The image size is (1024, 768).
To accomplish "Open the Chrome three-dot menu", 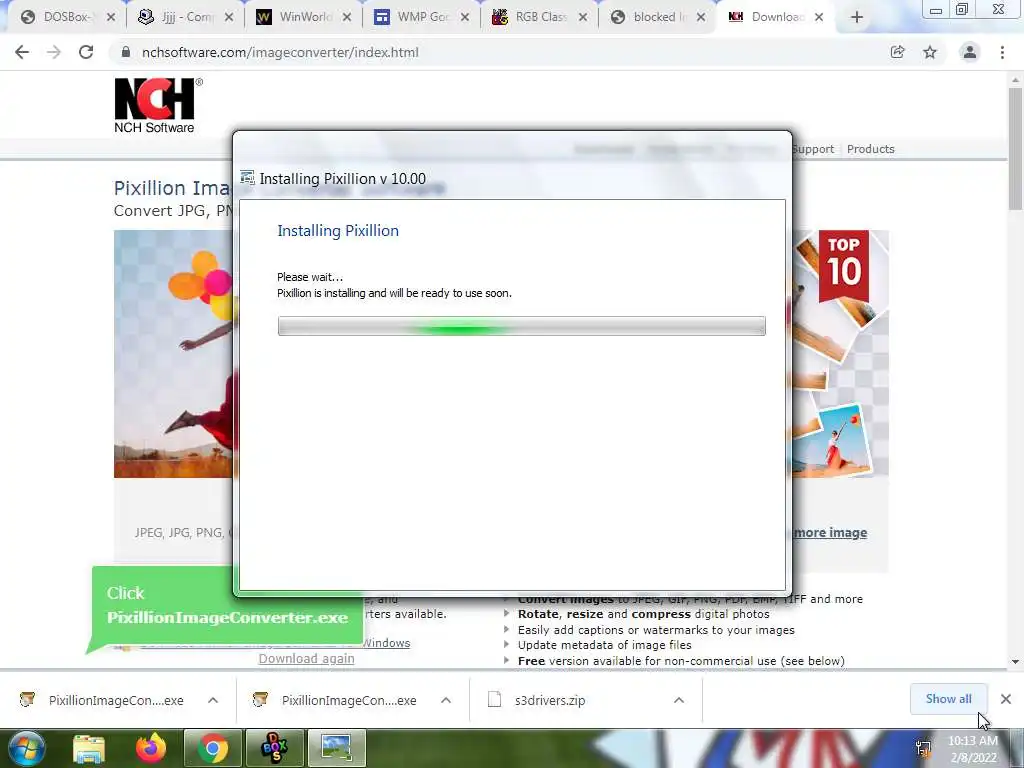I will [x=1002, y=52].
